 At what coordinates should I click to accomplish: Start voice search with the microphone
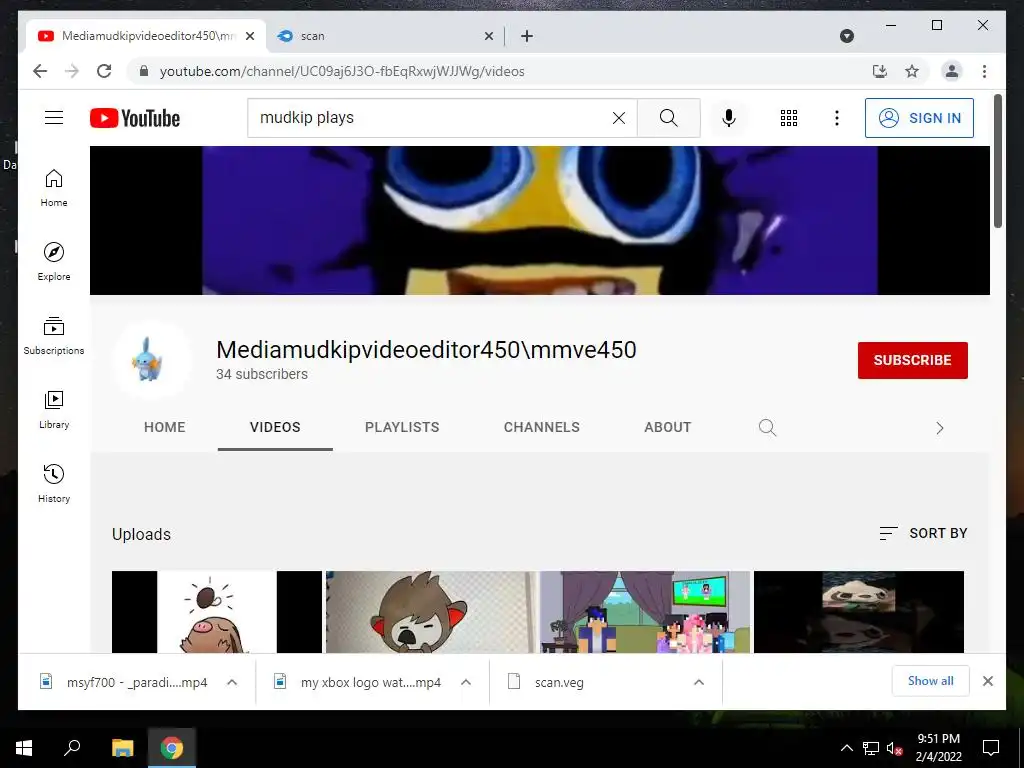729,118
